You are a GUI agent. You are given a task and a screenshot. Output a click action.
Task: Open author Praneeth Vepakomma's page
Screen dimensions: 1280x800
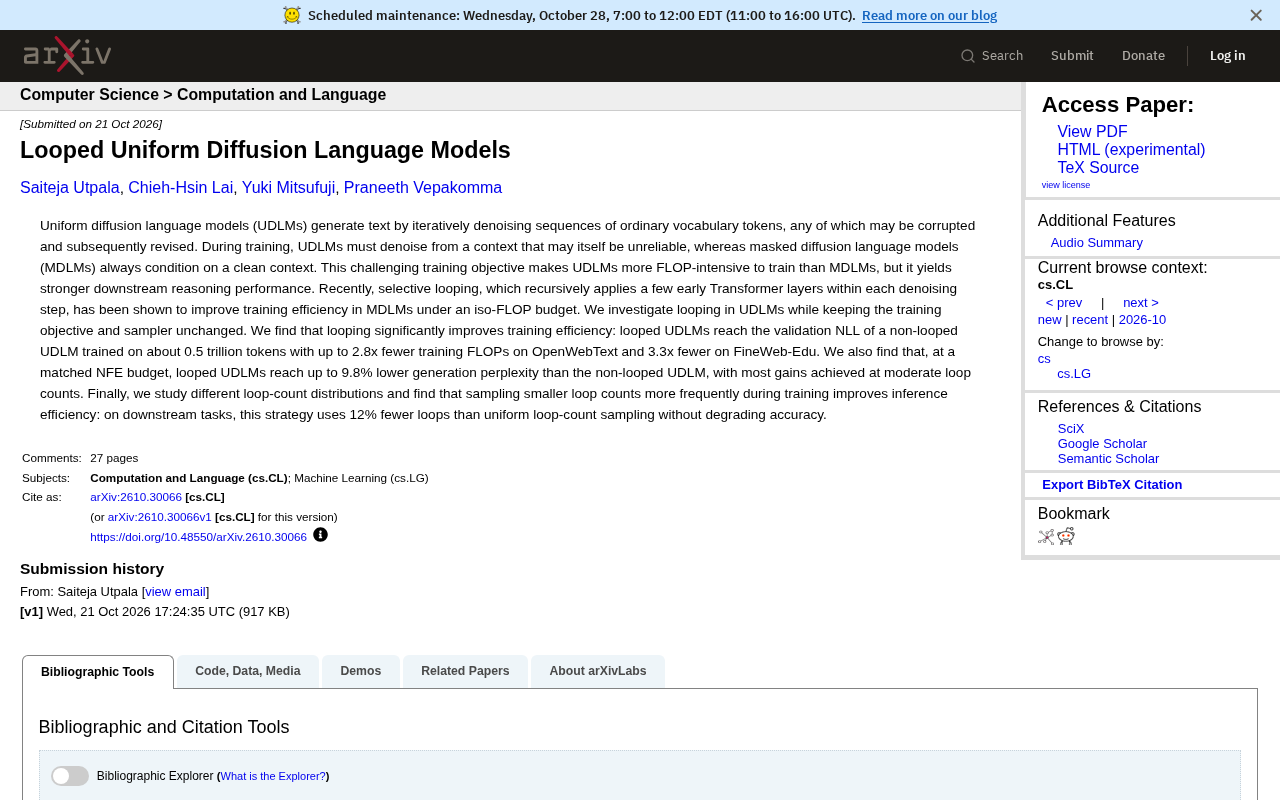(423, 188)
